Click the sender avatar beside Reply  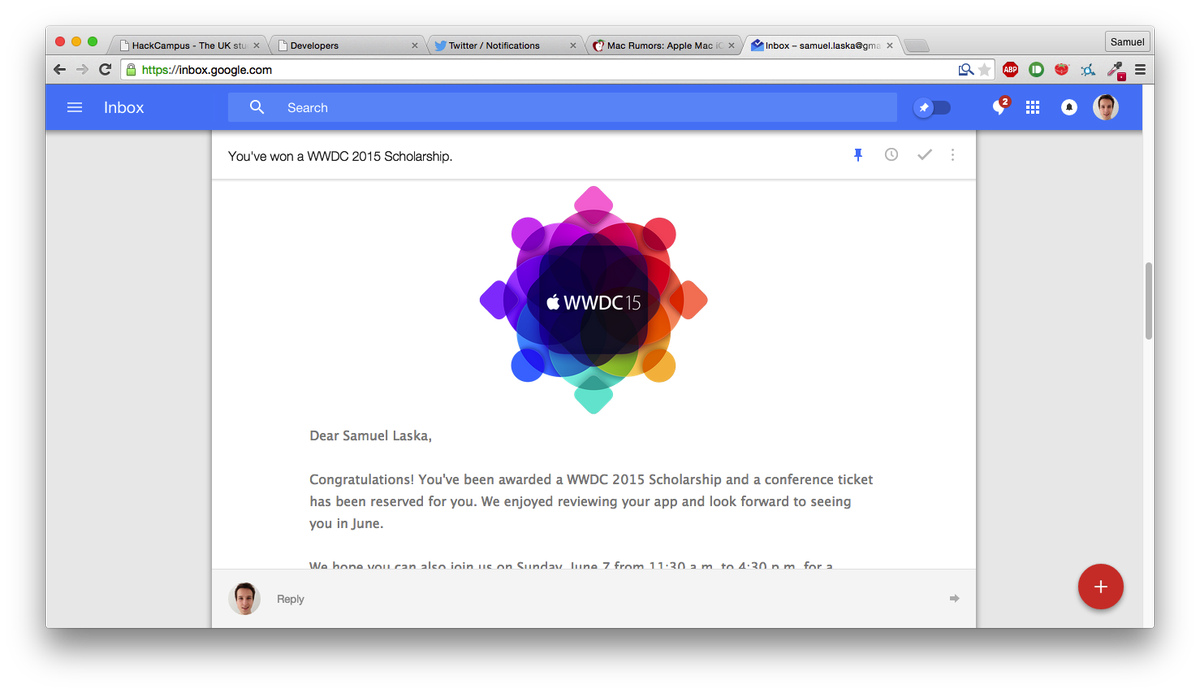[245, 598]
